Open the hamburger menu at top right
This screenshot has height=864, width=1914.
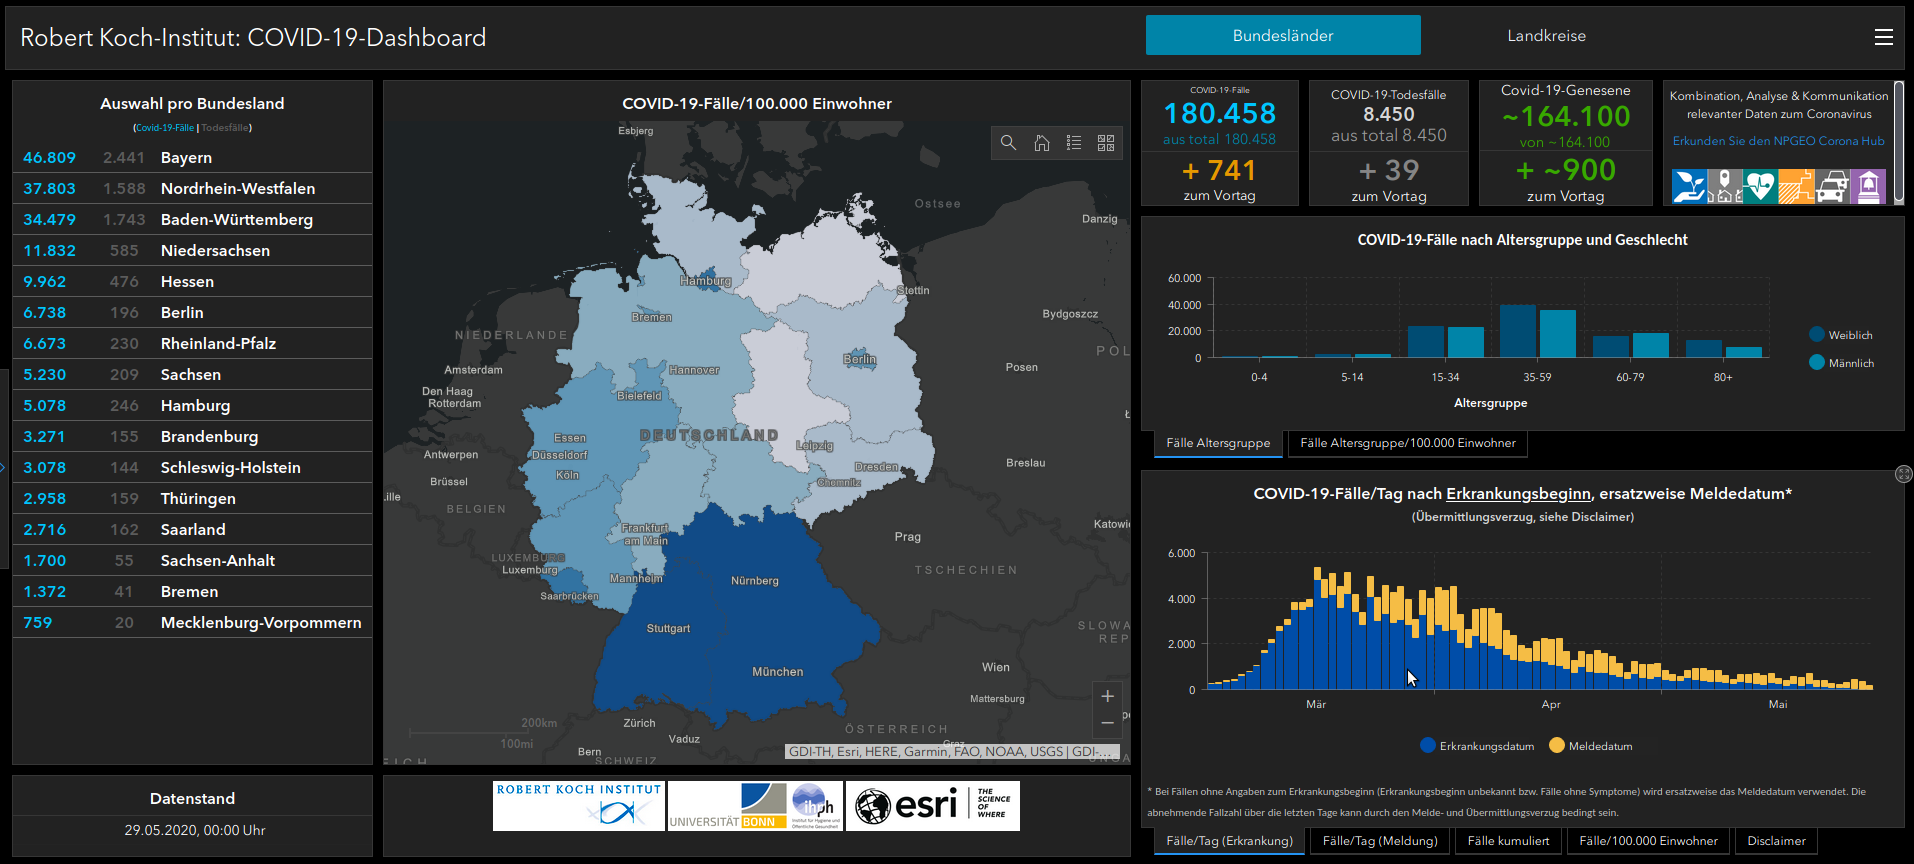point(1883,37)
